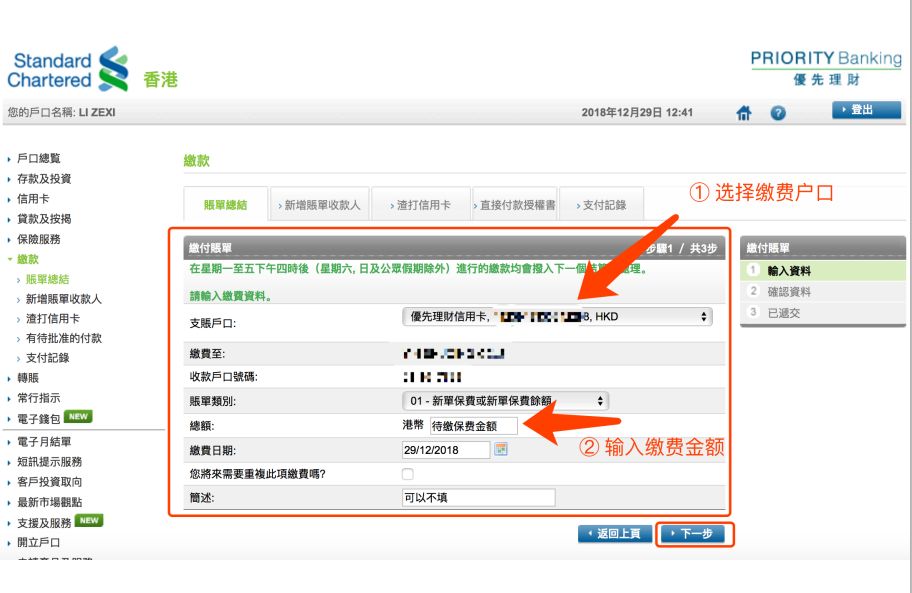Open 支援及服務 in sidebar
The width and height of the screenshot is (912, 593).
44,523
